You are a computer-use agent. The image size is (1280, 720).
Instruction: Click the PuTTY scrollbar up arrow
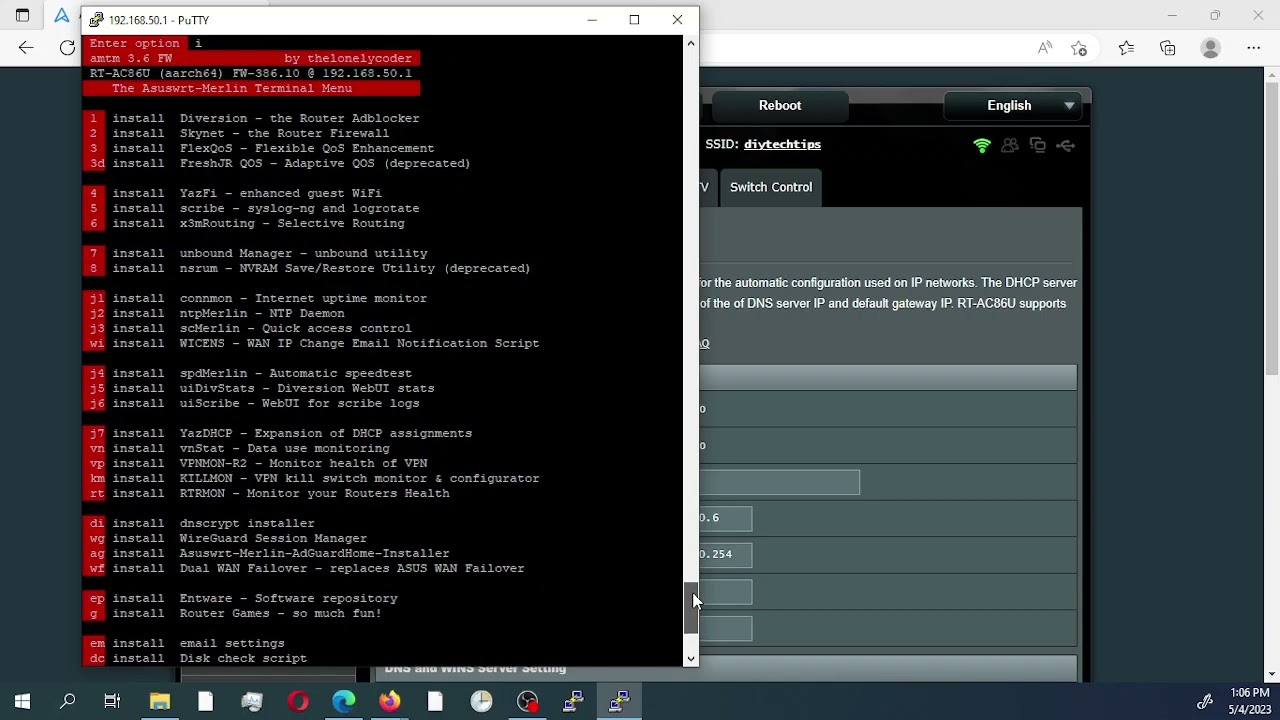point(690,44)
